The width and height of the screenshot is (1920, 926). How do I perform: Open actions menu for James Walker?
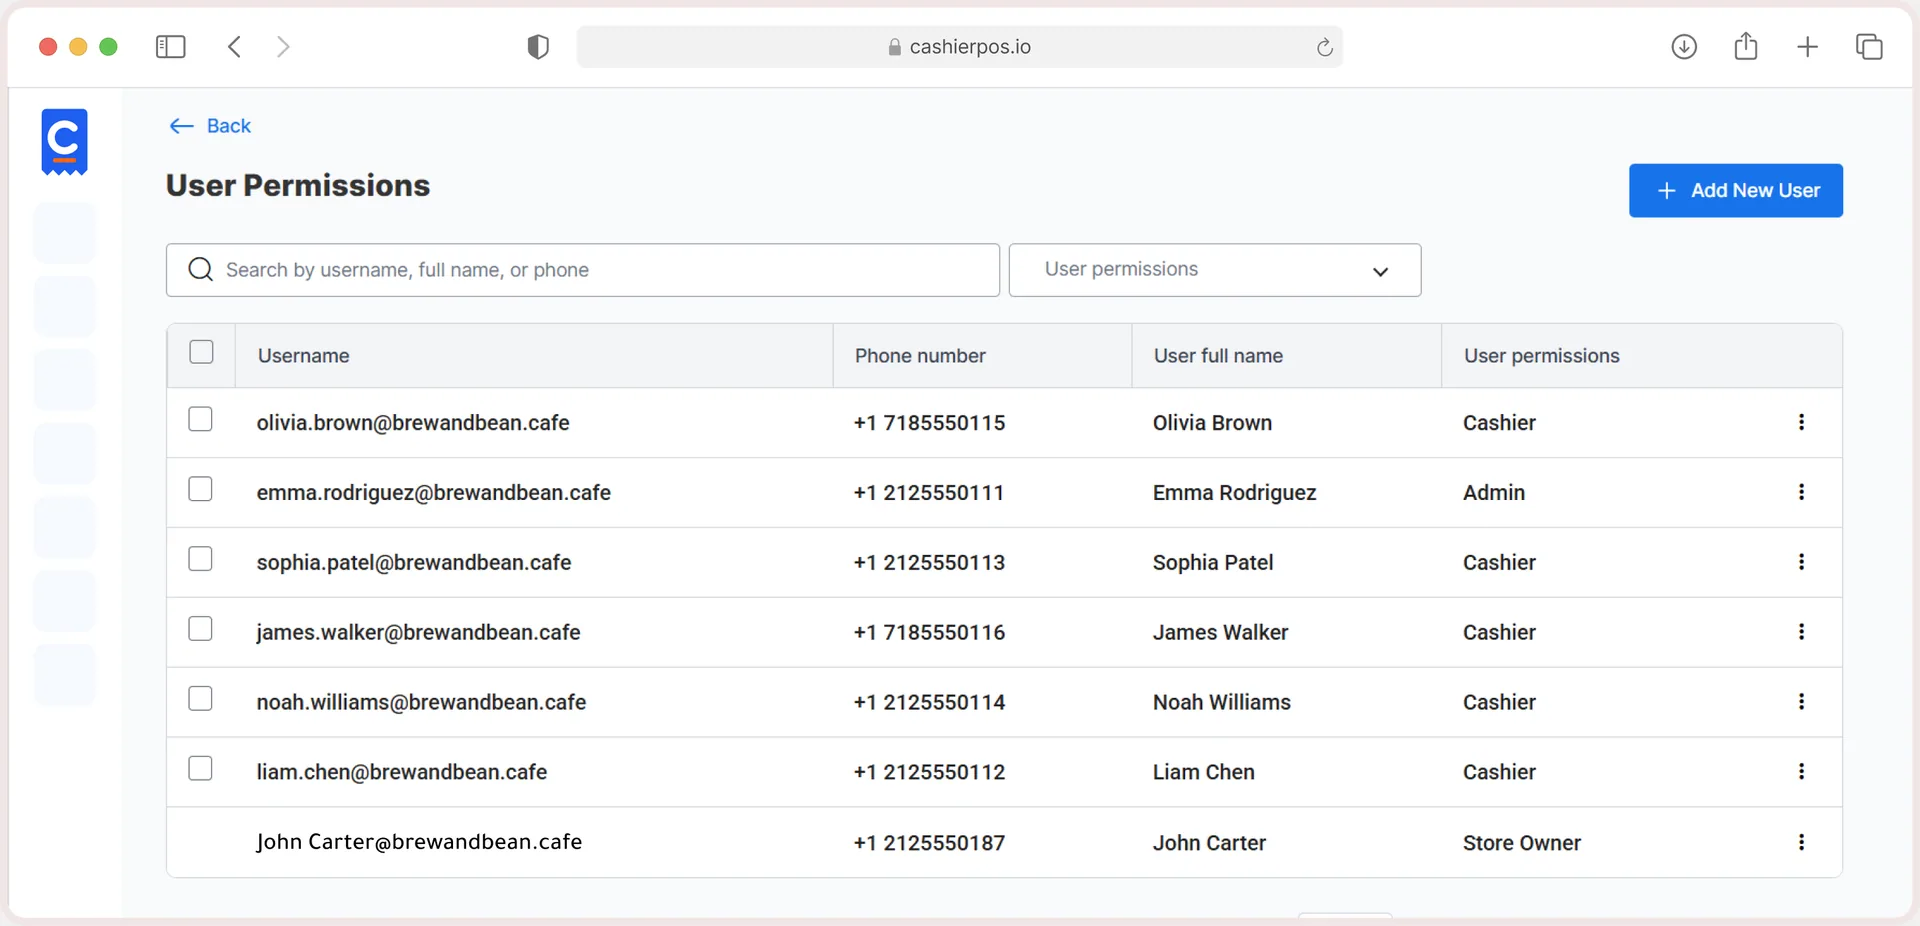[x=1801, y=632]
